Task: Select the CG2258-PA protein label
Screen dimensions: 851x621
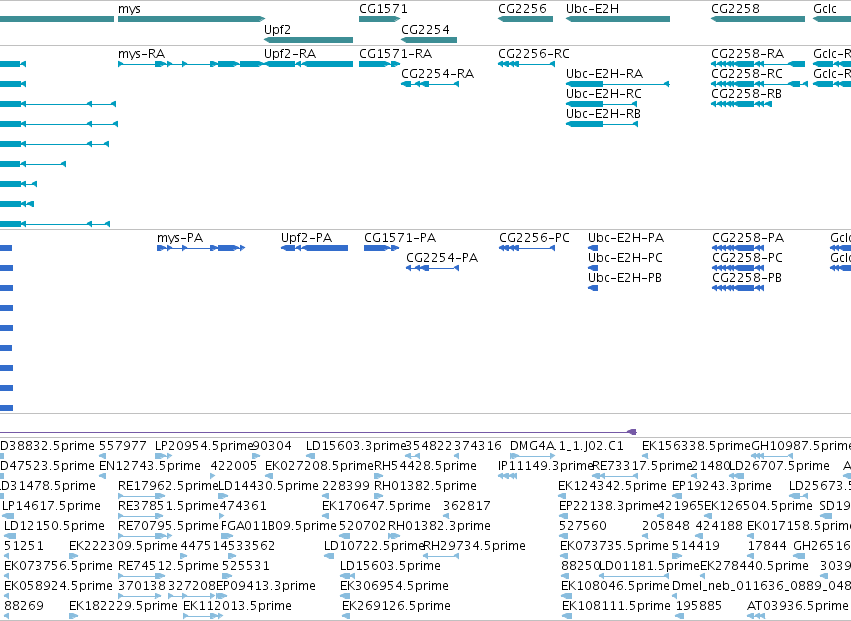Action: (x=748, y=238)
